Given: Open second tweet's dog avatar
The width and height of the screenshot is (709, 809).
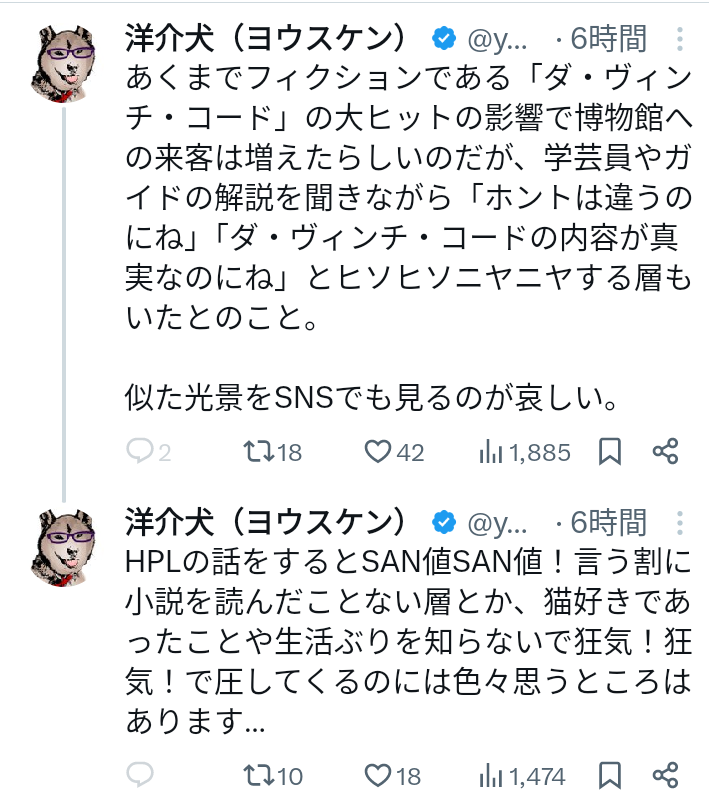Looking at the screenshot, I should click(65, 546).
